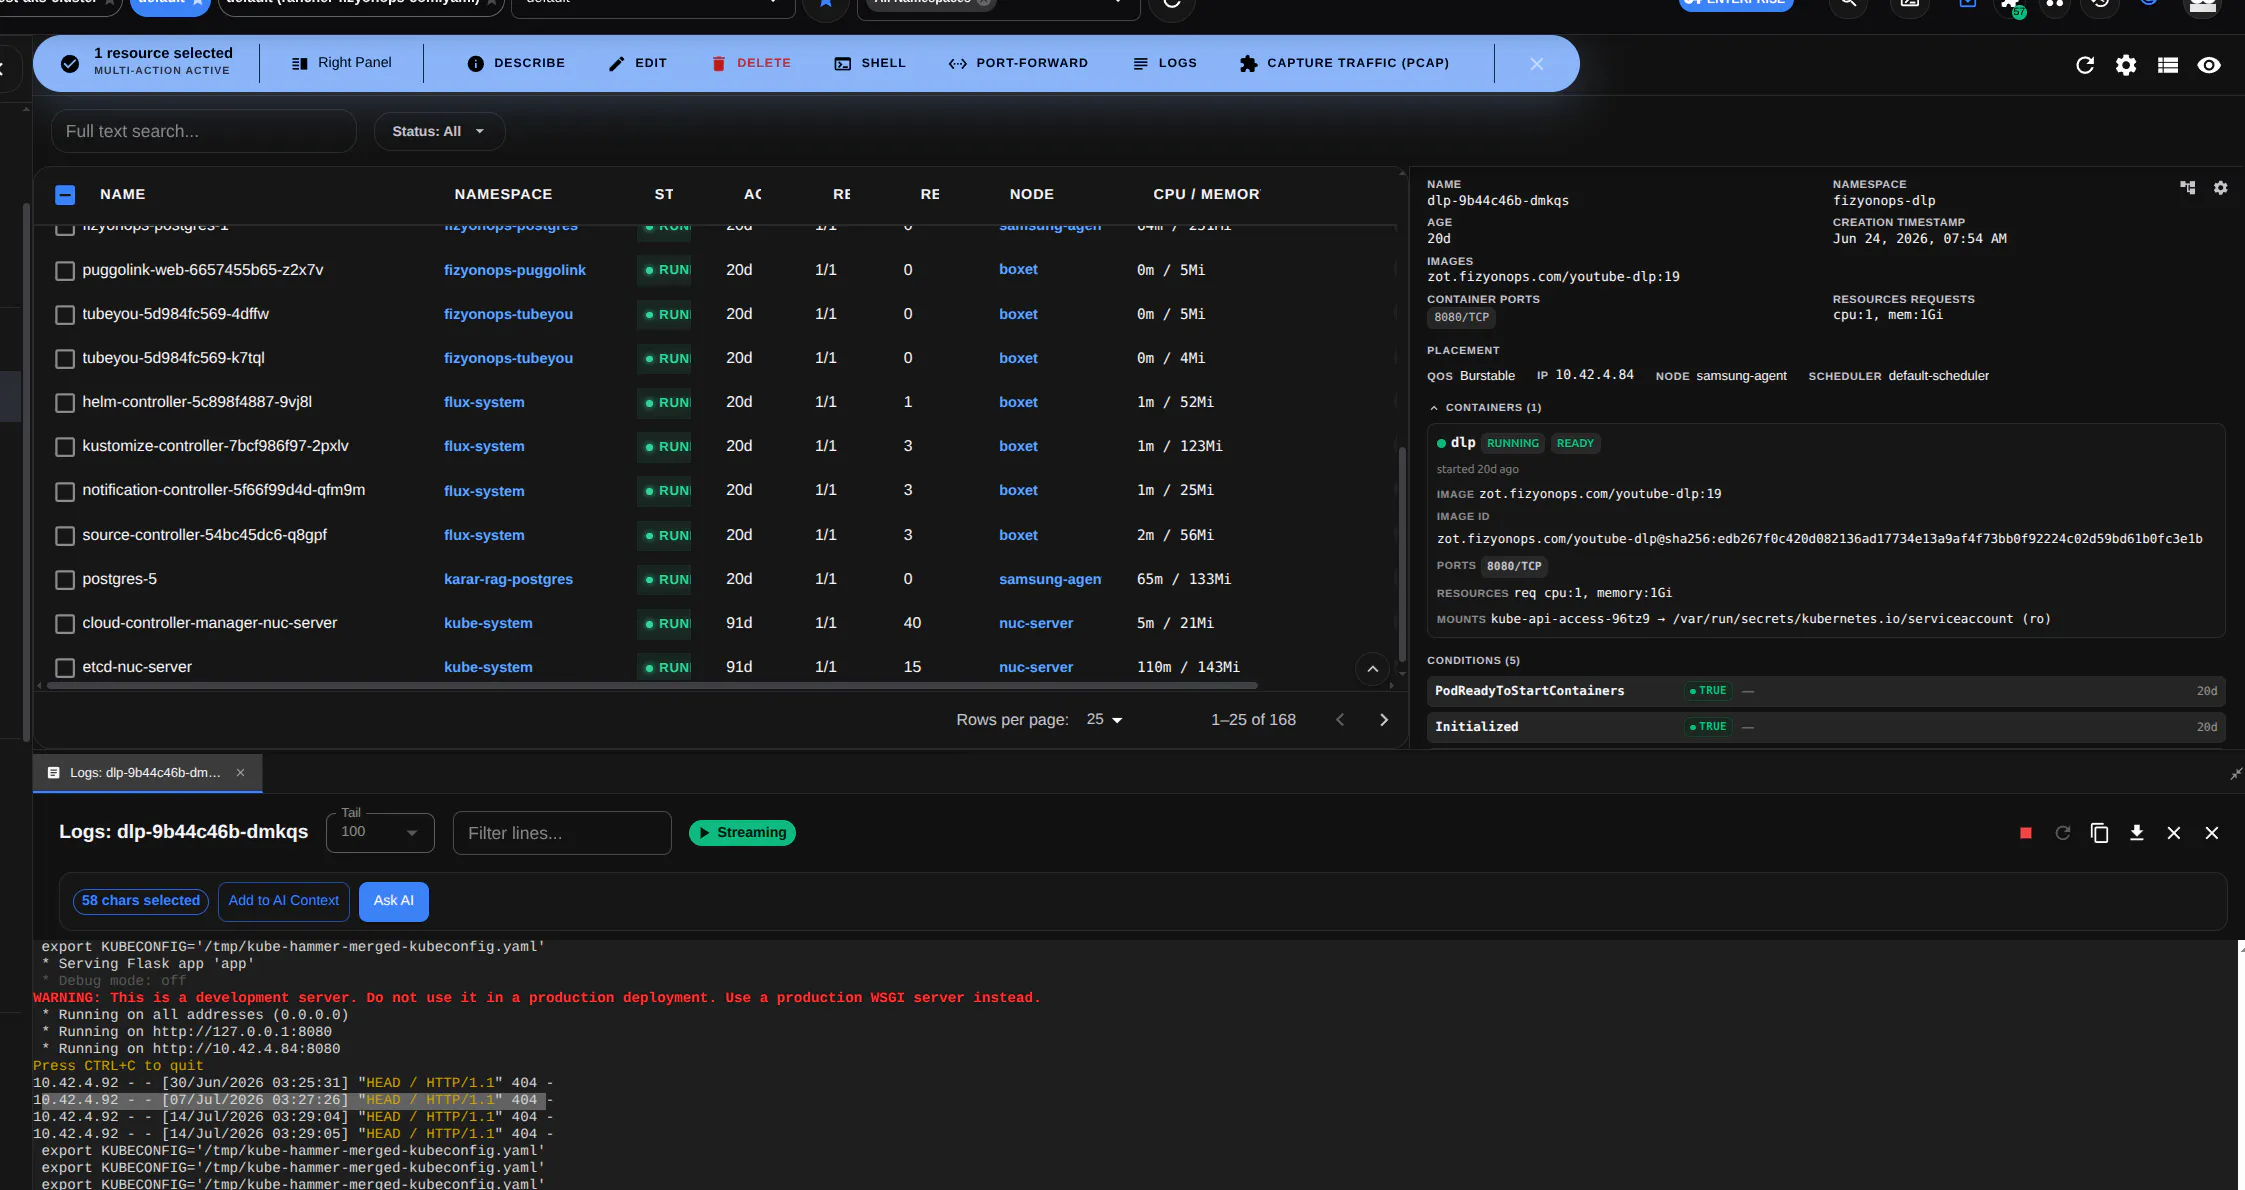Check puggolink-web-6657455b65-z2x7v row
This screenshot has height=1190, width=2245.
pyautogui.click(x=65, y=270)
